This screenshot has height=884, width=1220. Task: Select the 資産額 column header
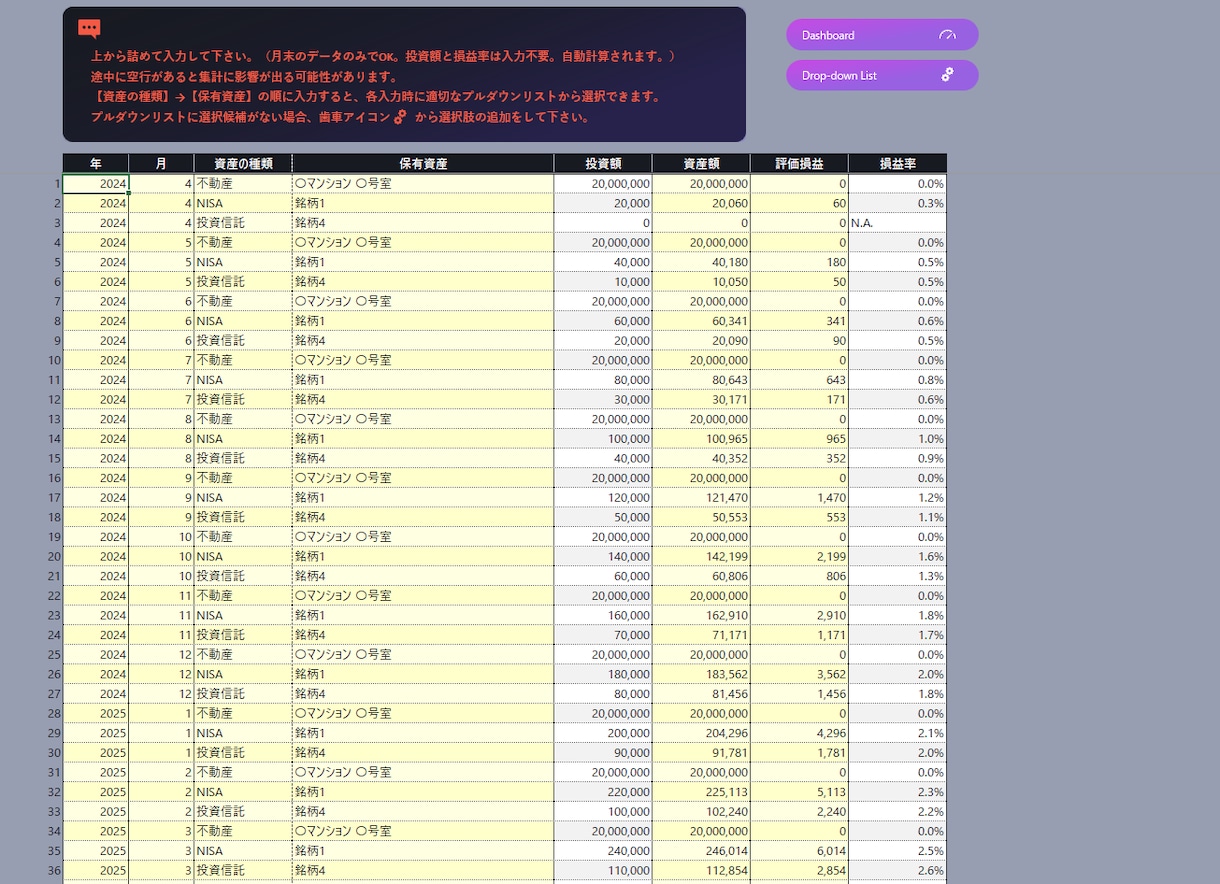coord(701,164)
